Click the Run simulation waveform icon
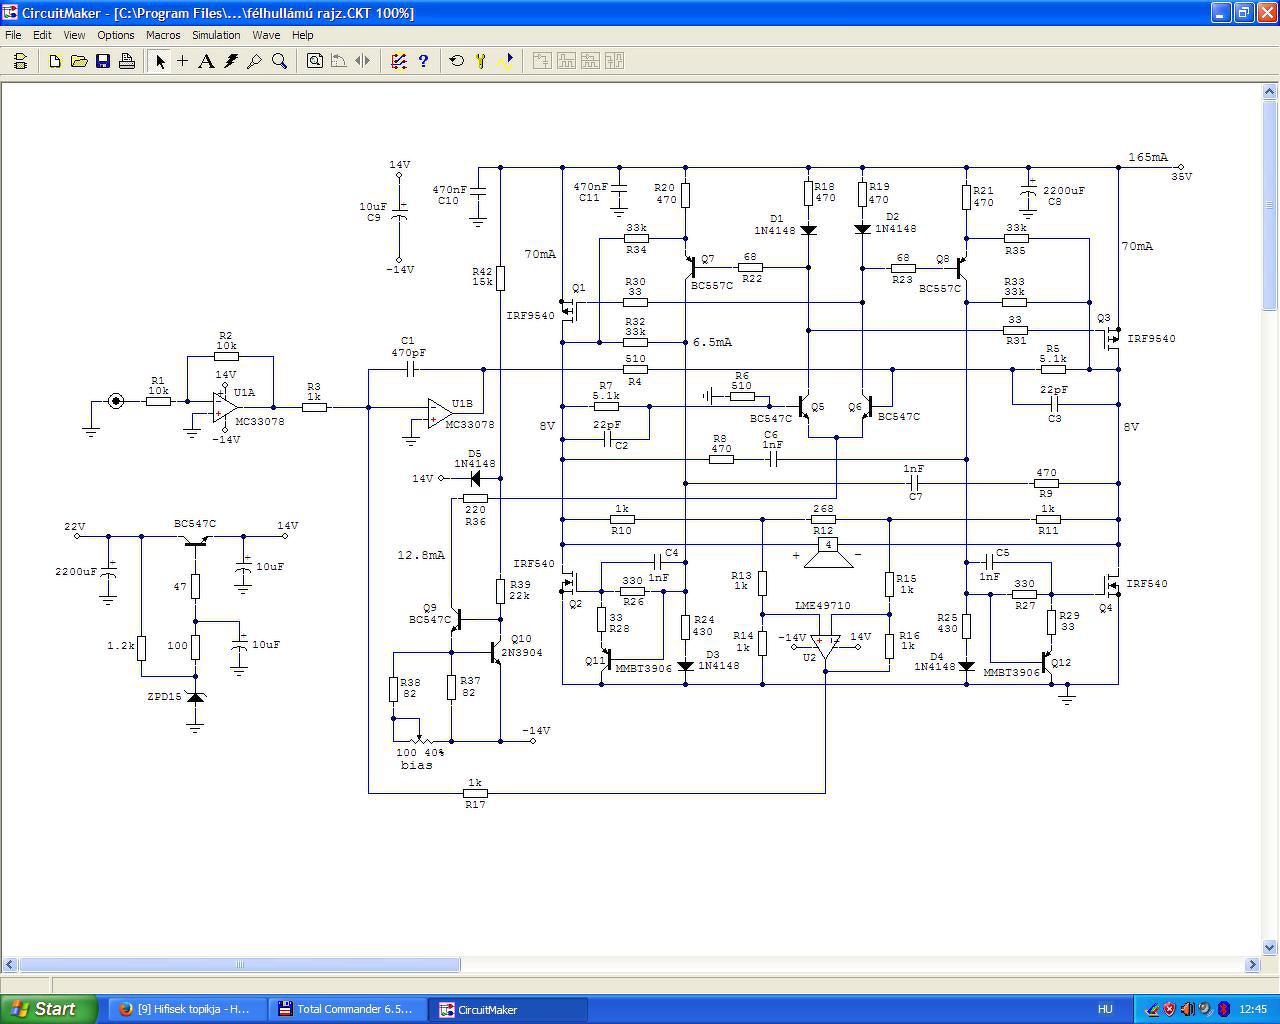 tap(505, 61)
